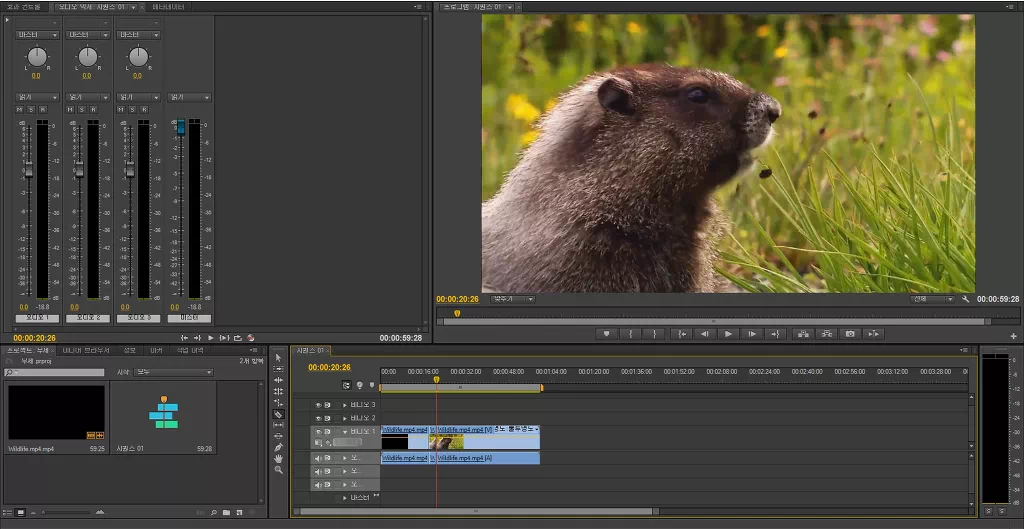Viewport: 1024px width, 529px height.
Task: Select Sequence 01 timeline tab
Action: coord(310,351)
